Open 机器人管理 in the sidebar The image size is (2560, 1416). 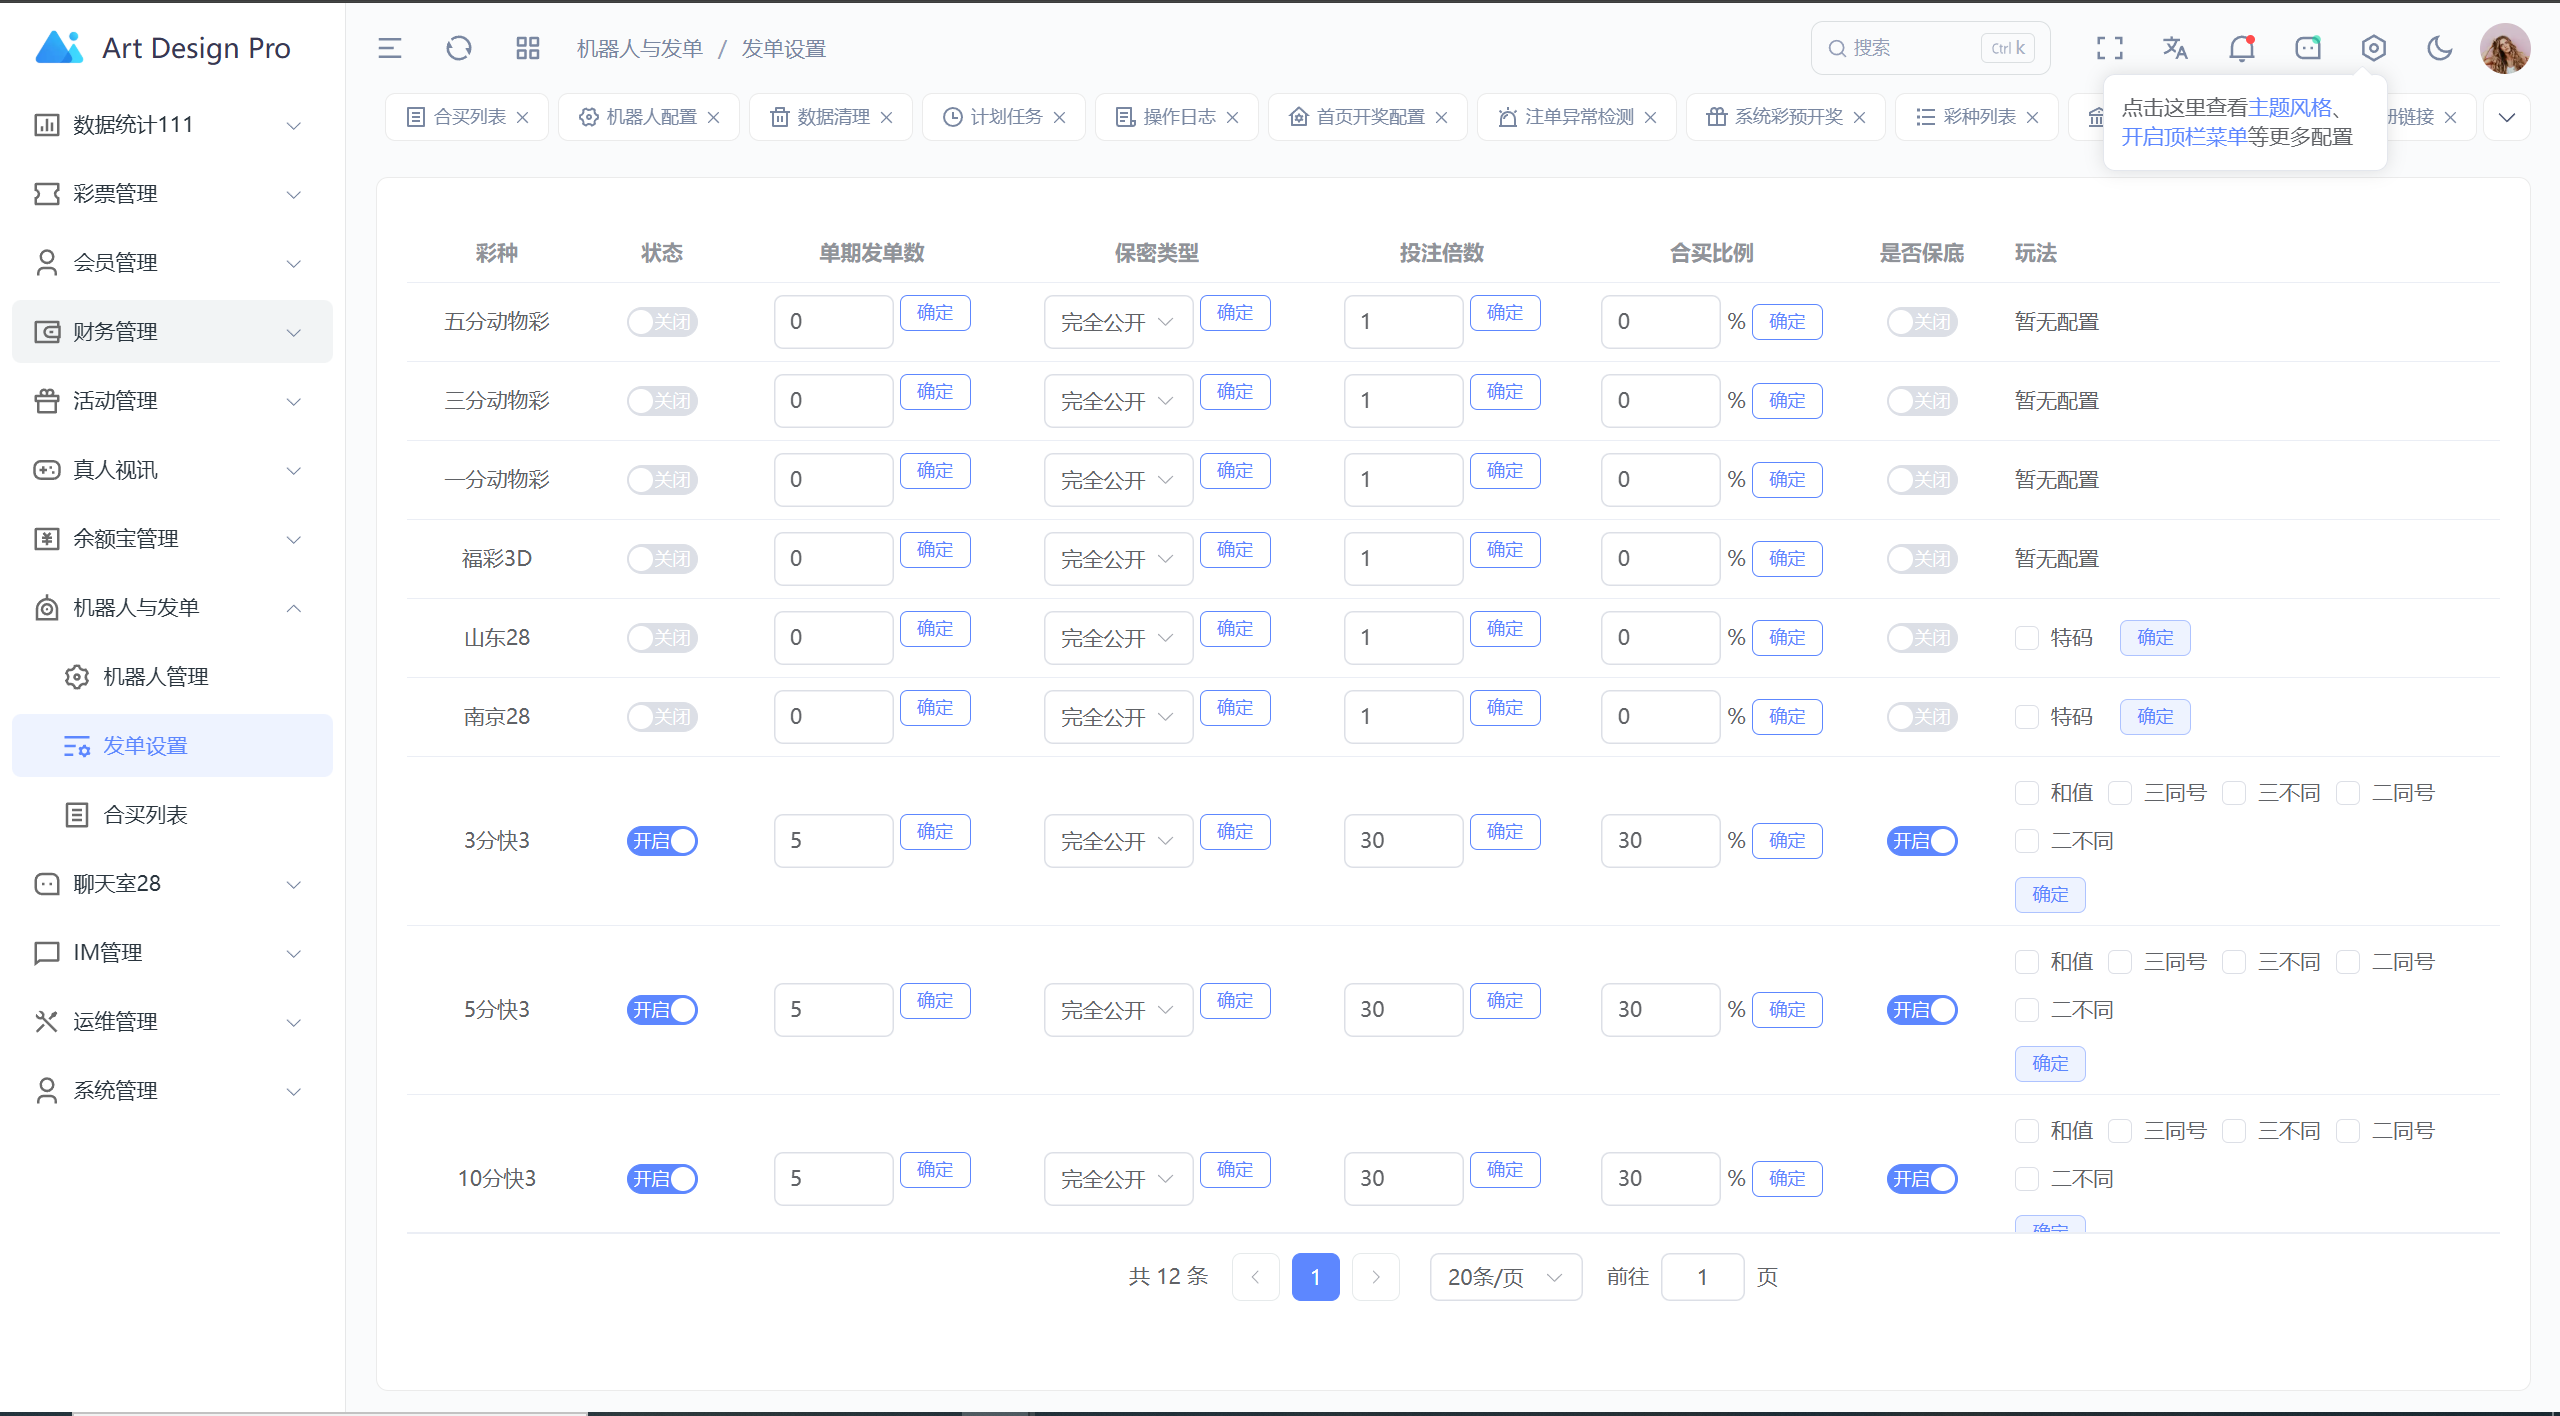[156, 677]
